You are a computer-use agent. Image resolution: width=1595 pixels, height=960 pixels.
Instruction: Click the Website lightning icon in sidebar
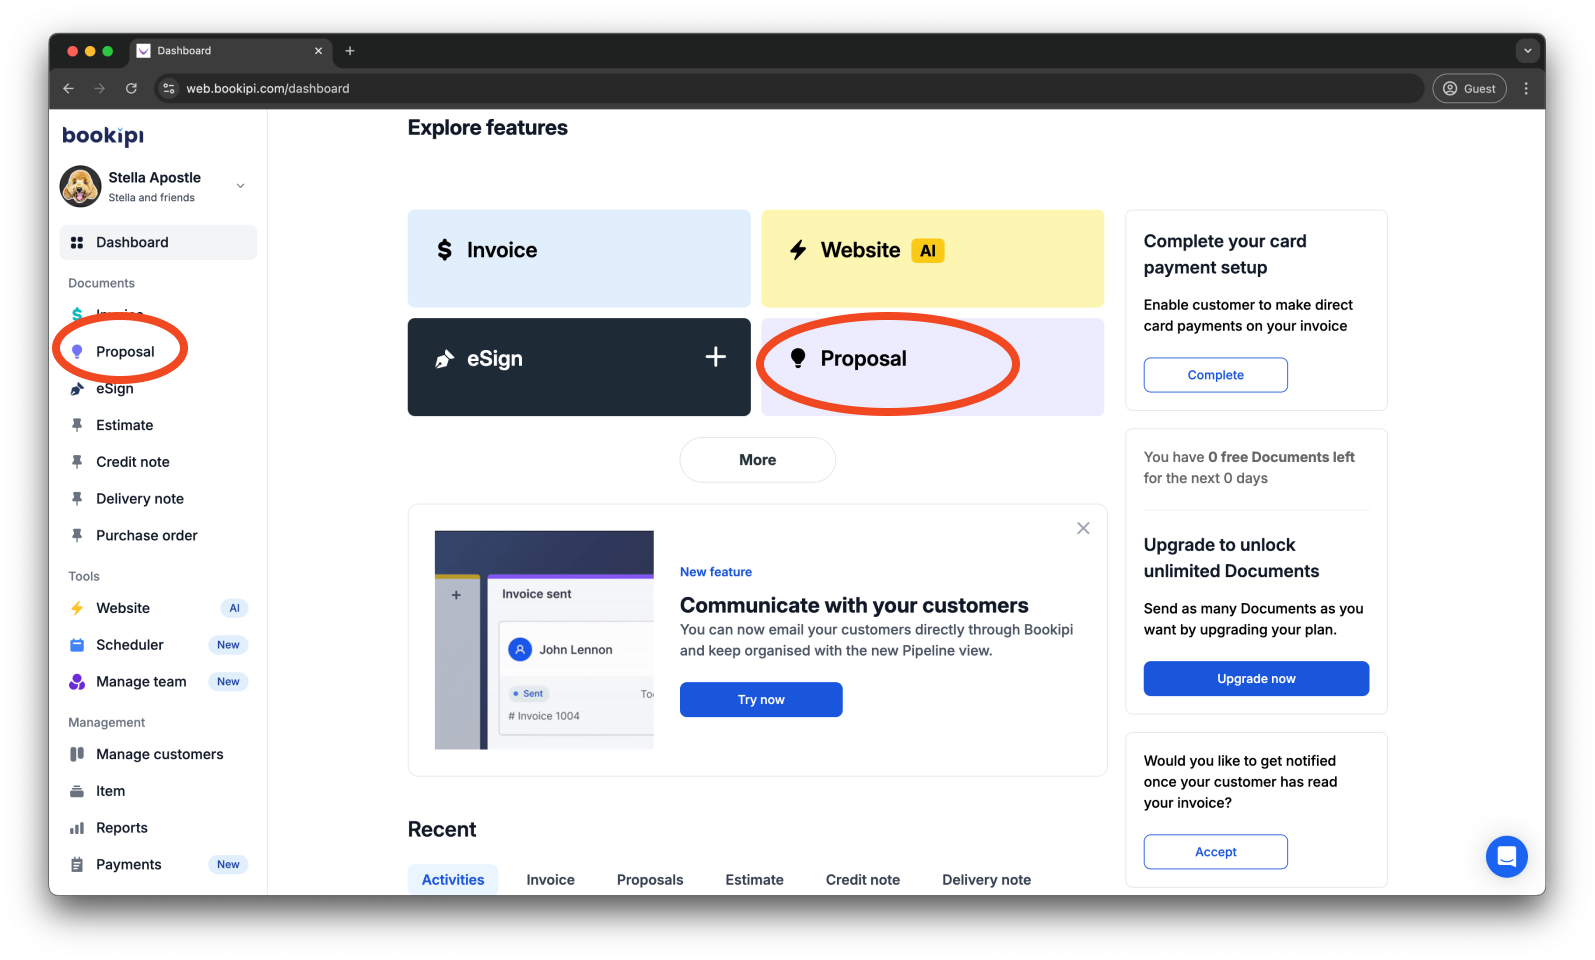[x=77, y=608]
